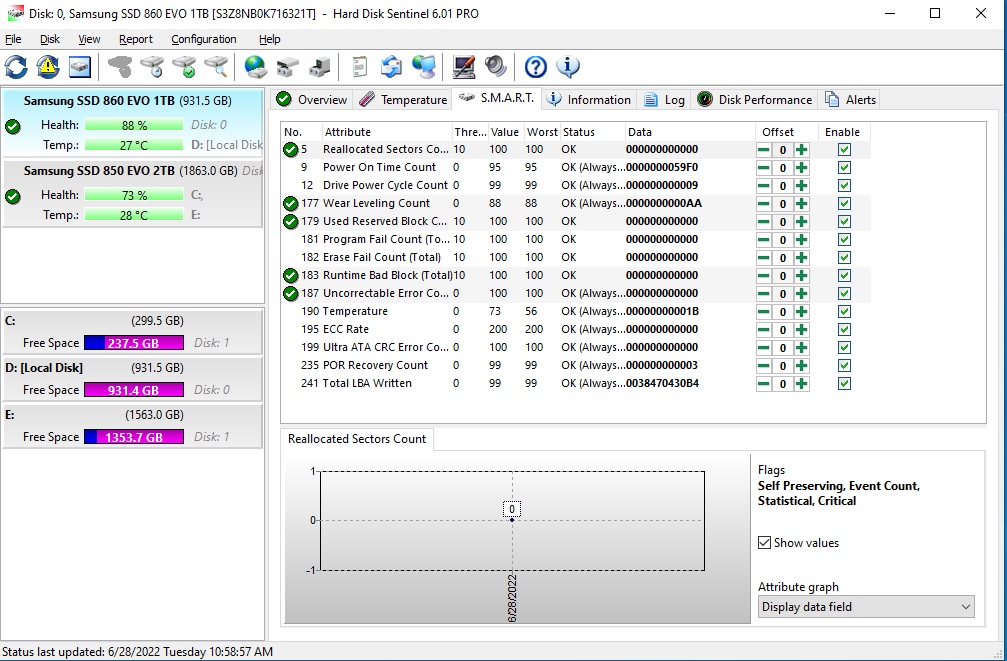Click the C: drive free space bar

(x=134, y=343)
